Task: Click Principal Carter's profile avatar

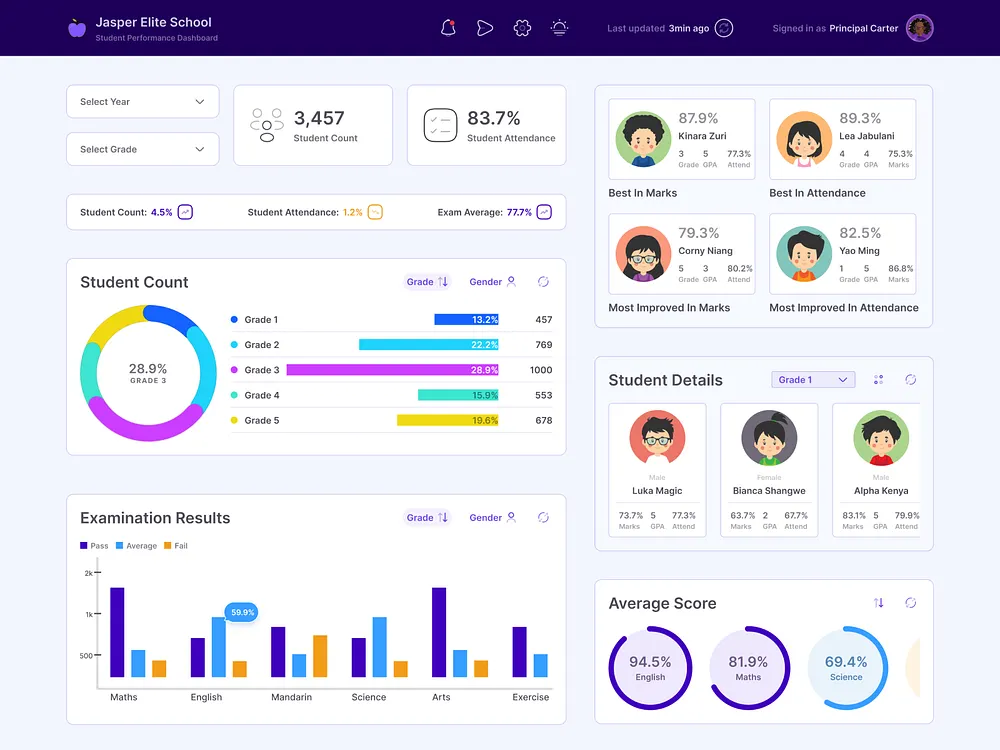Action: [918, 27]
